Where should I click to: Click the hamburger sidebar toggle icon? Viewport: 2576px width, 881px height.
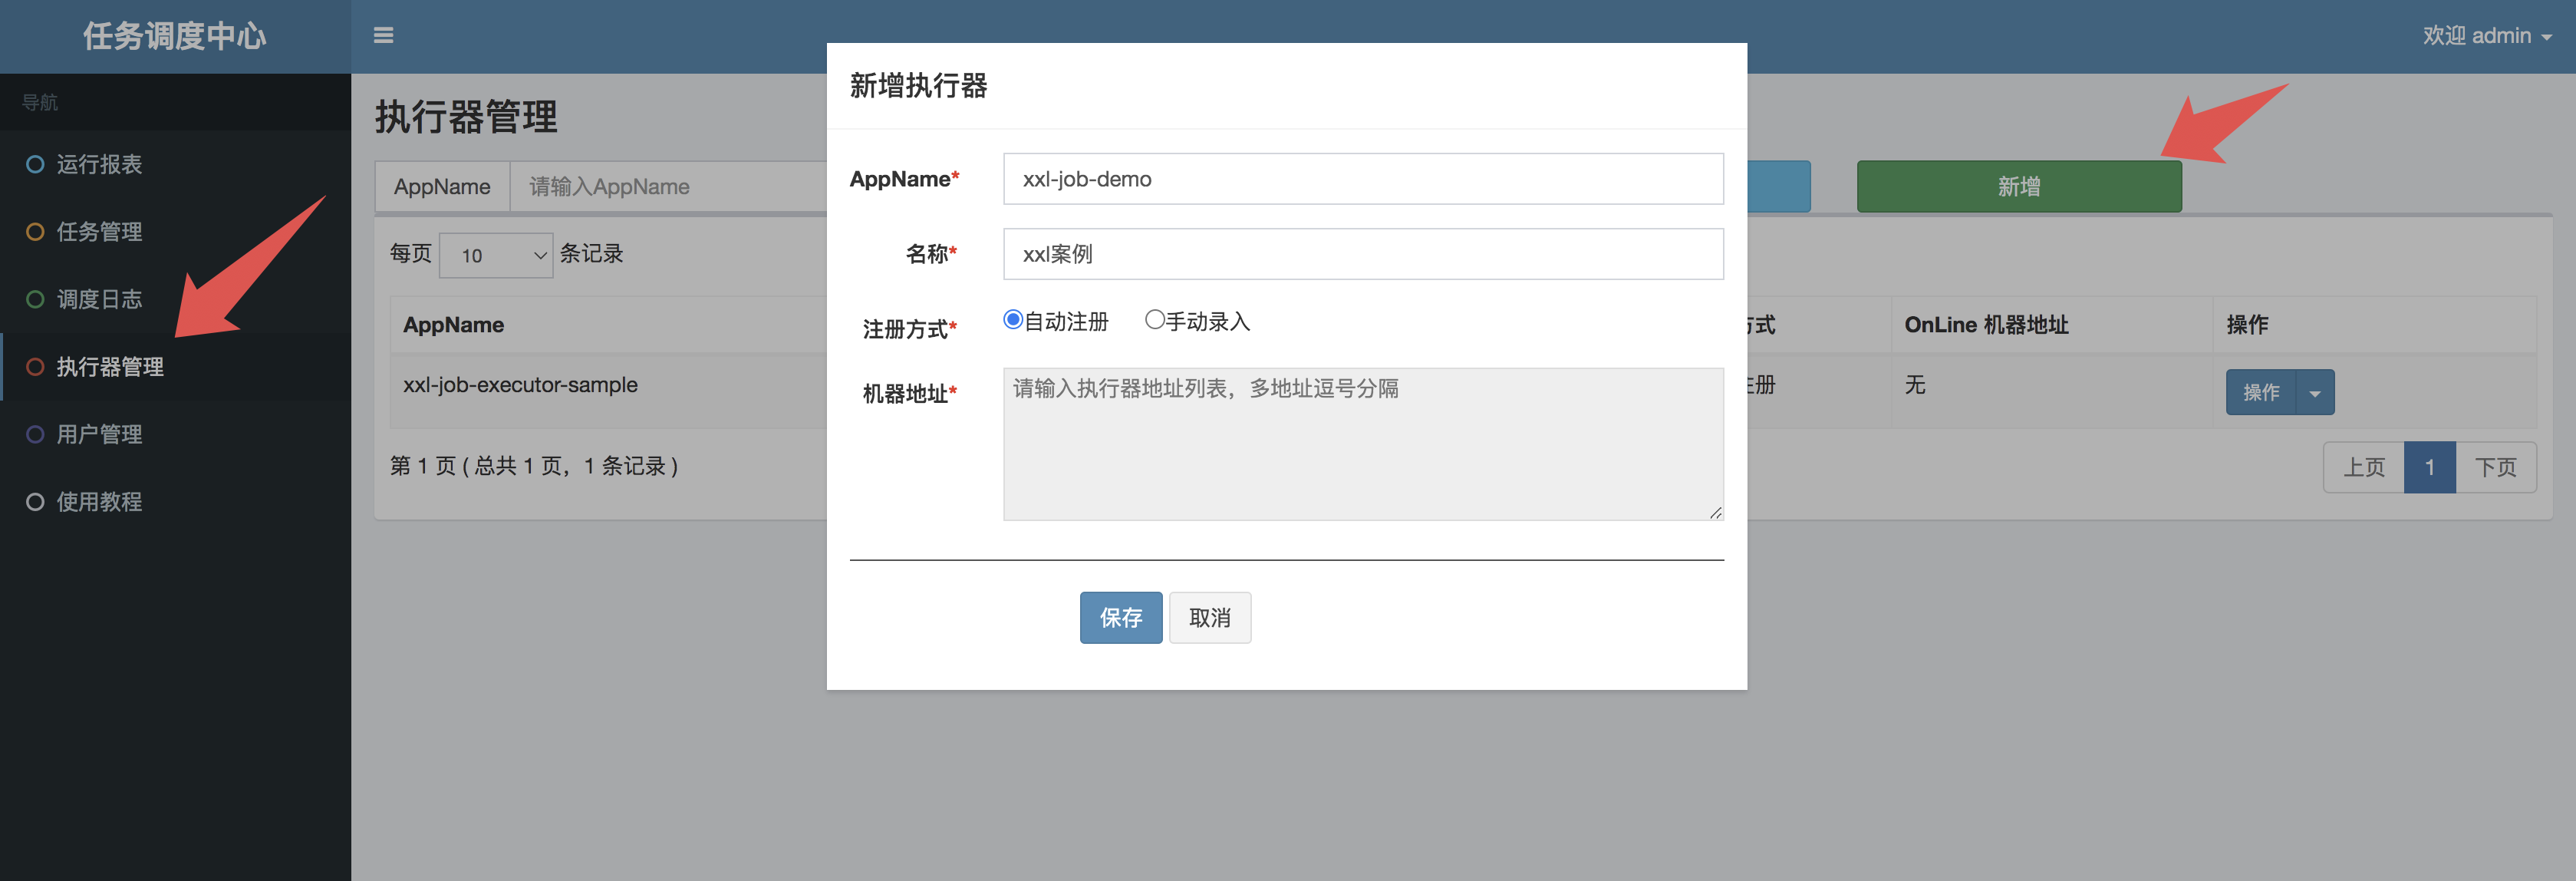(x=383, y=36)
